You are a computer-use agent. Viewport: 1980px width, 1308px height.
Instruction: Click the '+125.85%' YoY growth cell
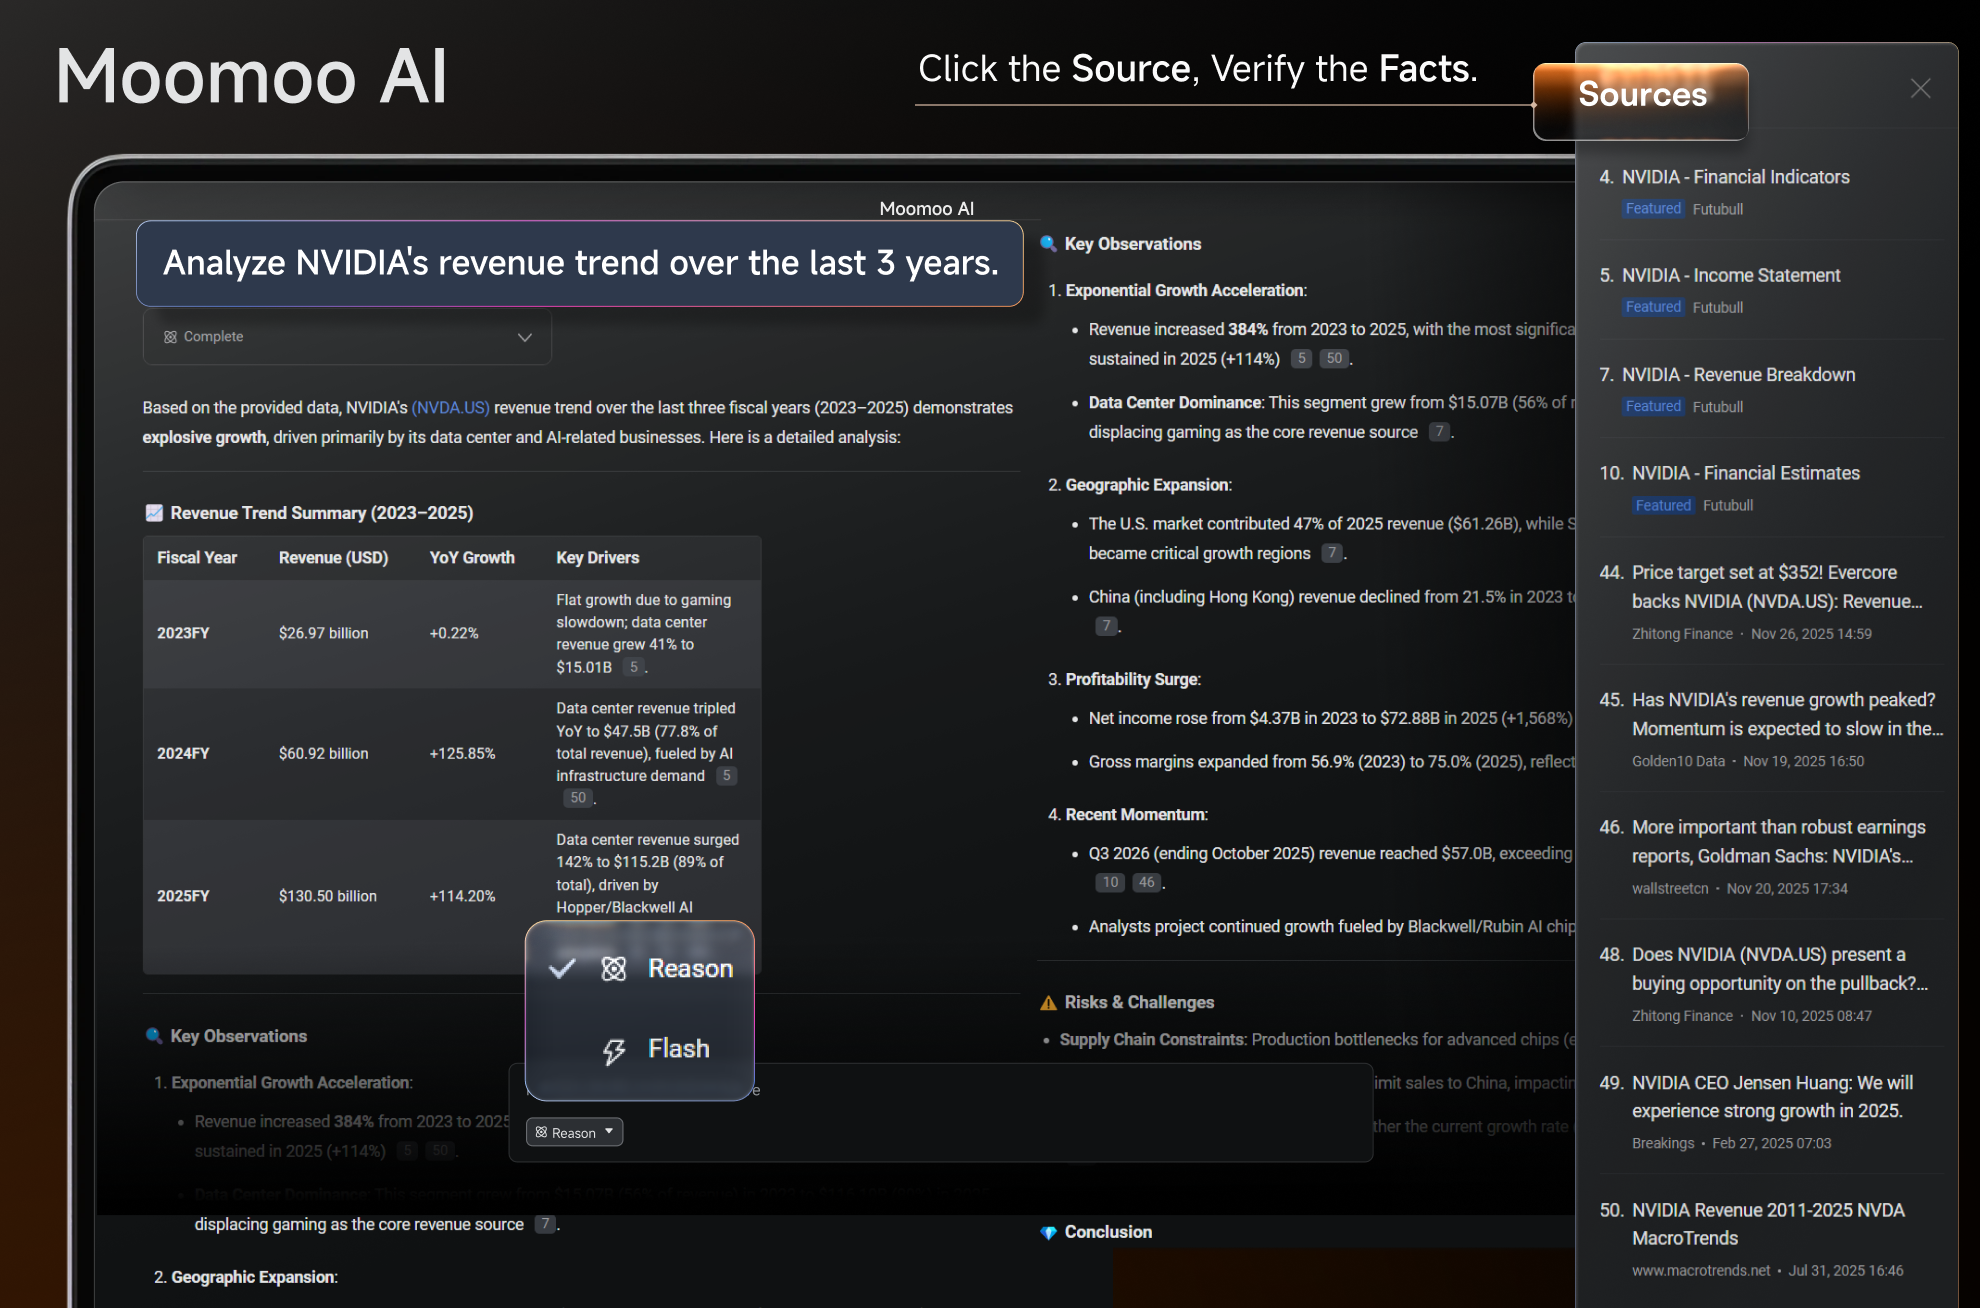tap(462, 753)
